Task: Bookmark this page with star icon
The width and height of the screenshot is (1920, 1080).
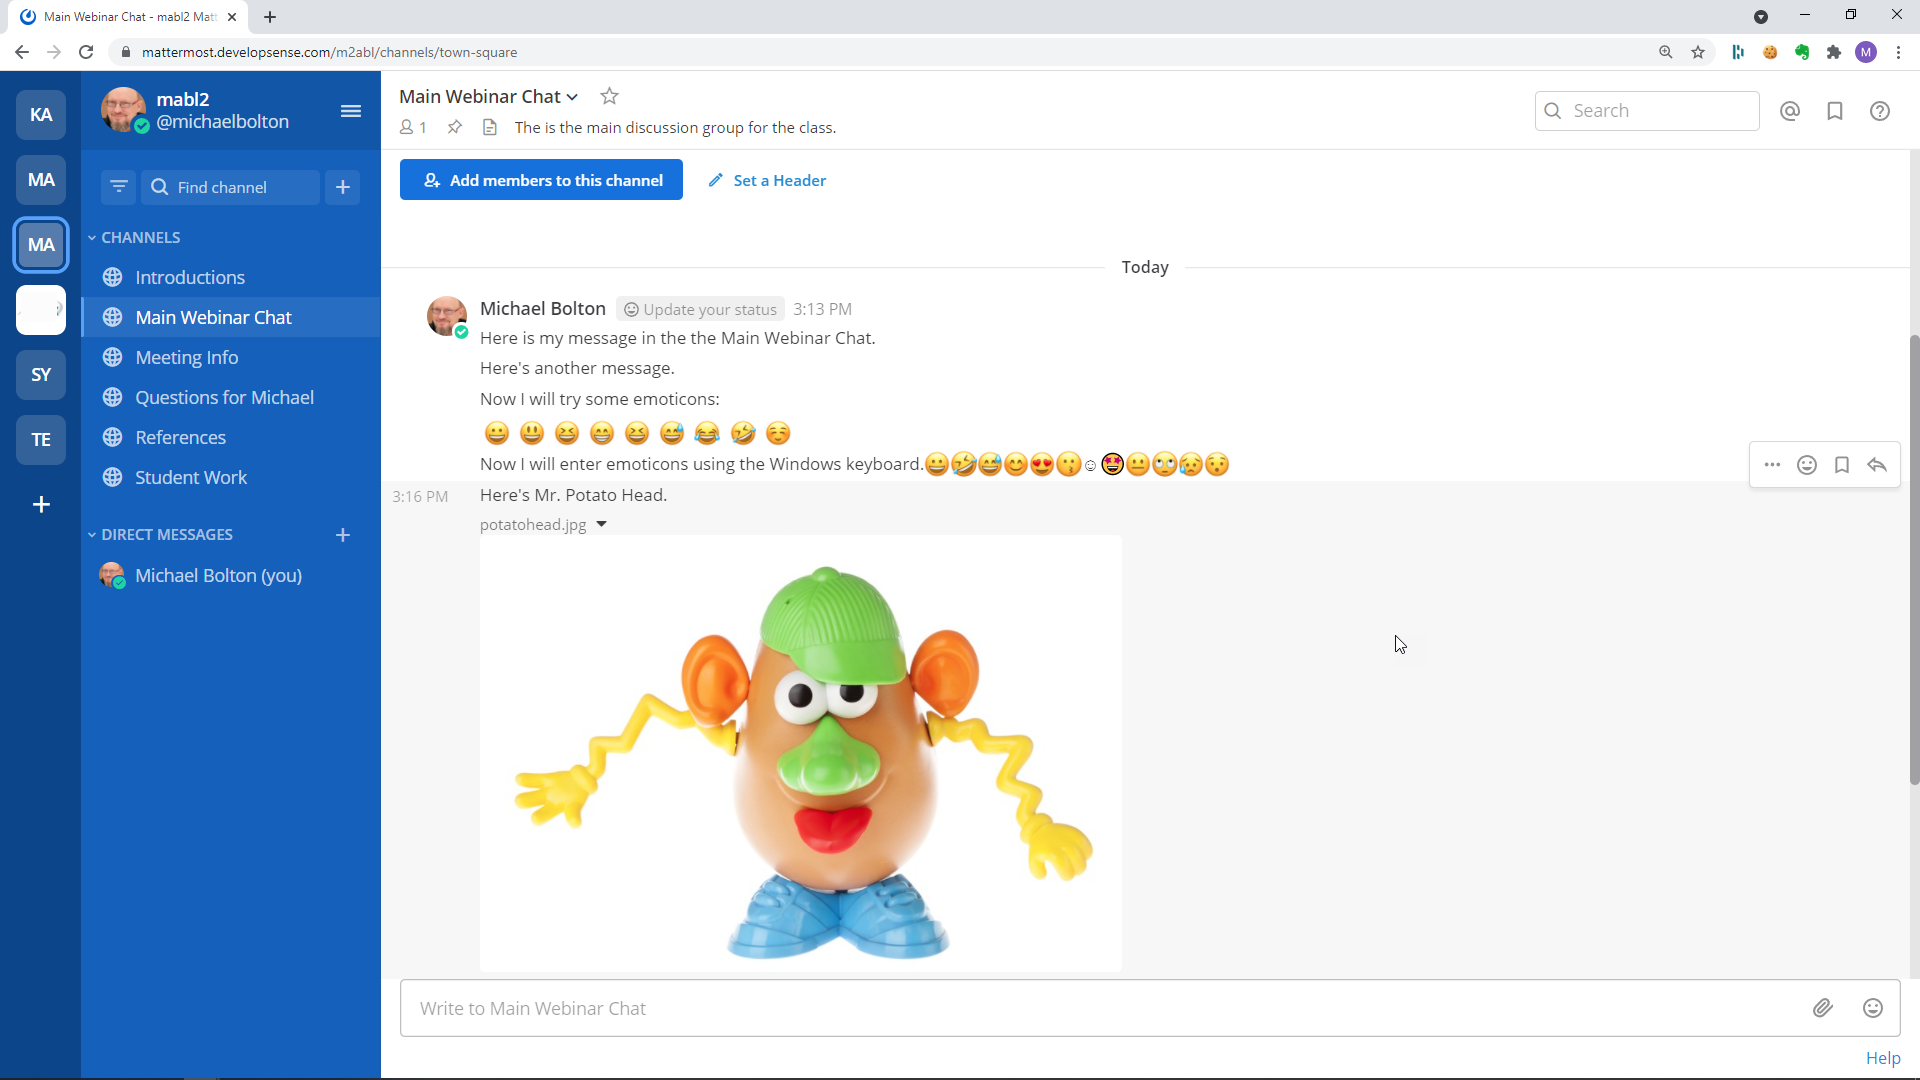Action: pos(1698,52)
